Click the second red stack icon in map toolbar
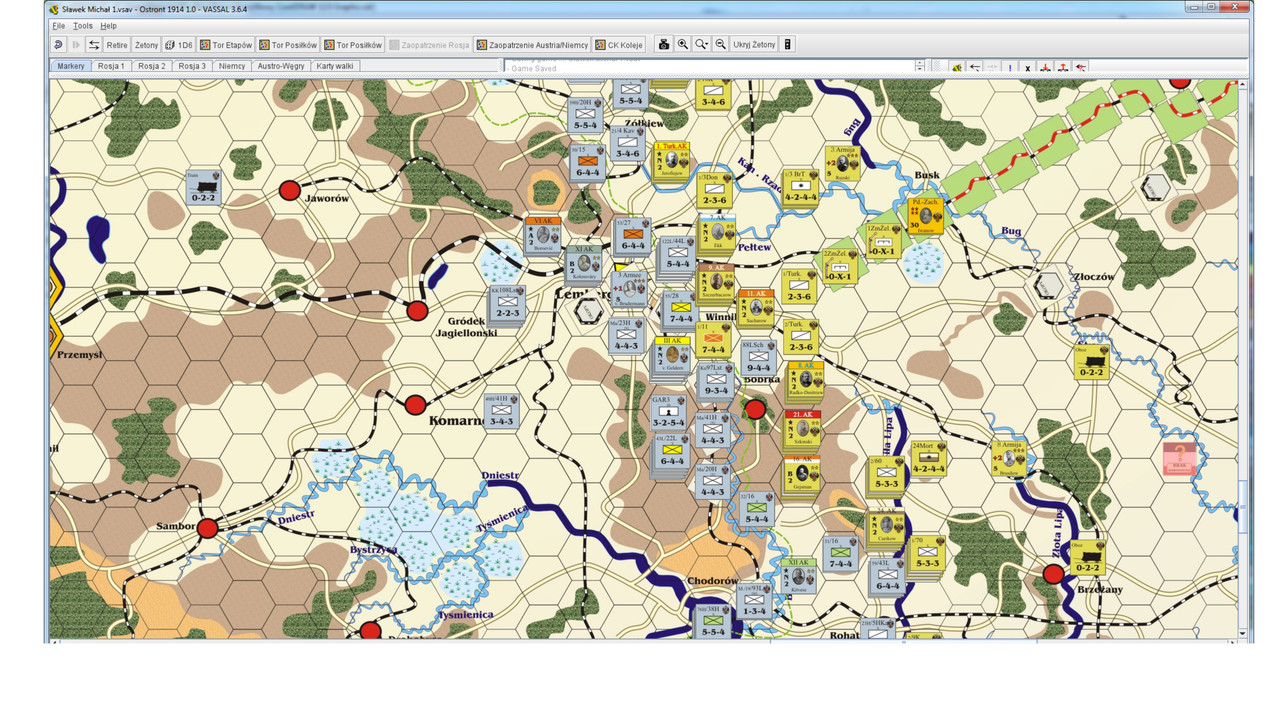This screenshot has width=1280, height=719. click(x=1063, y=67)
